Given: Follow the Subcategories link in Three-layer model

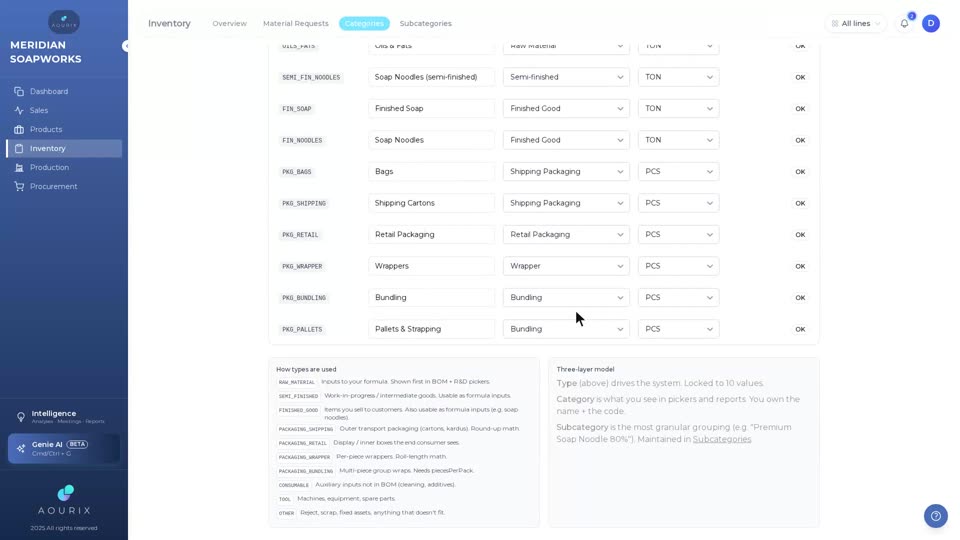Looking at the screenshot, I should [x=722, y=439].
